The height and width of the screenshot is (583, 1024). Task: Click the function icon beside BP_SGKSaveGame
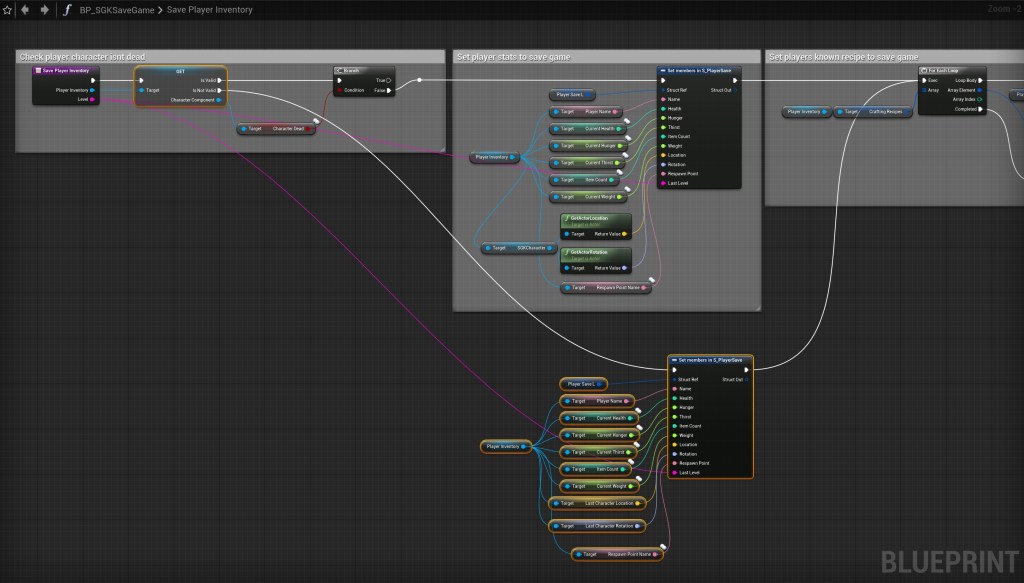[67, 10]
